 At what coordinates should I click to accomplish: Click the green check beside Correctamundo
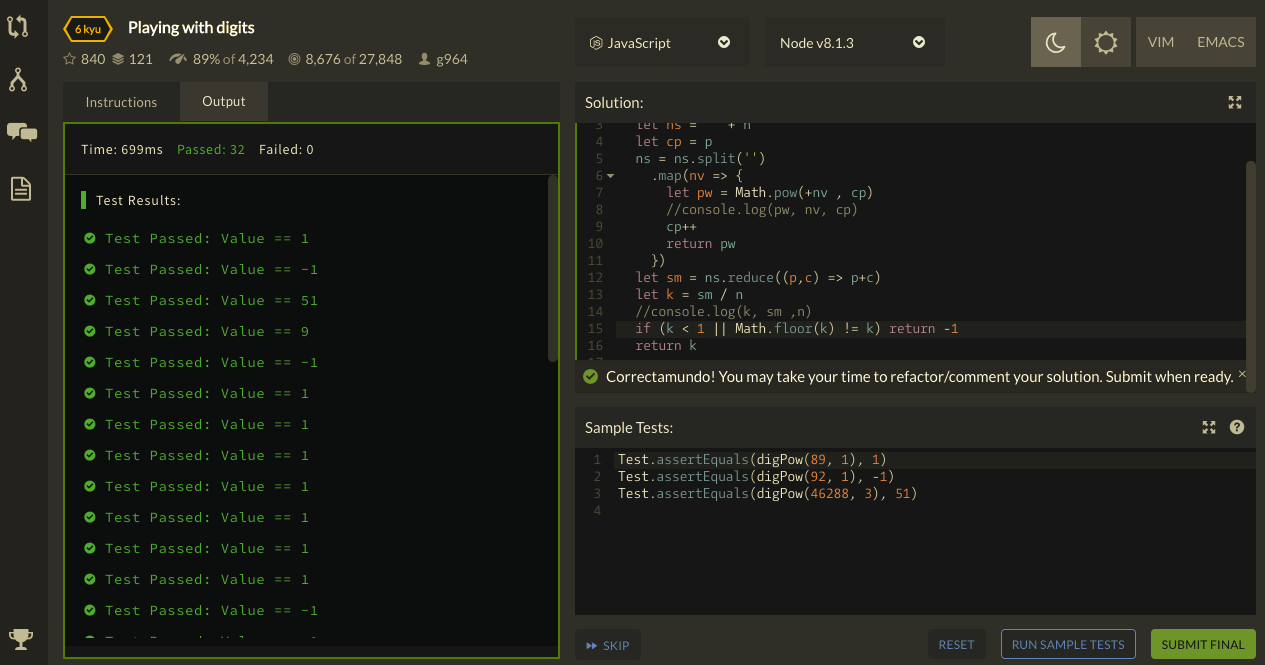click(590, 377)
